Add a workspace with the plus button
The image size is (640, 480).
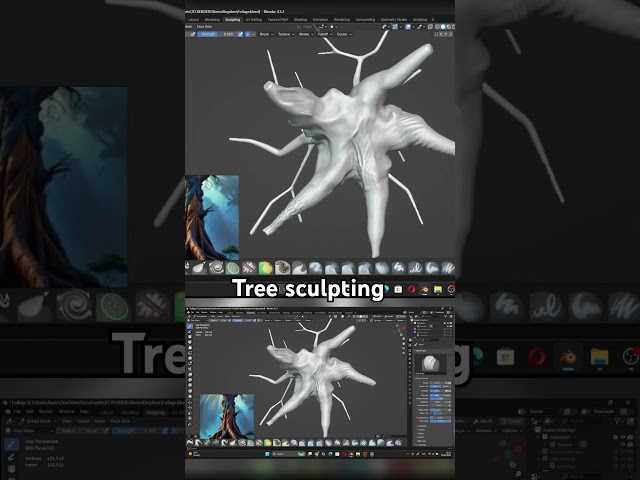[x=433, y=20]
